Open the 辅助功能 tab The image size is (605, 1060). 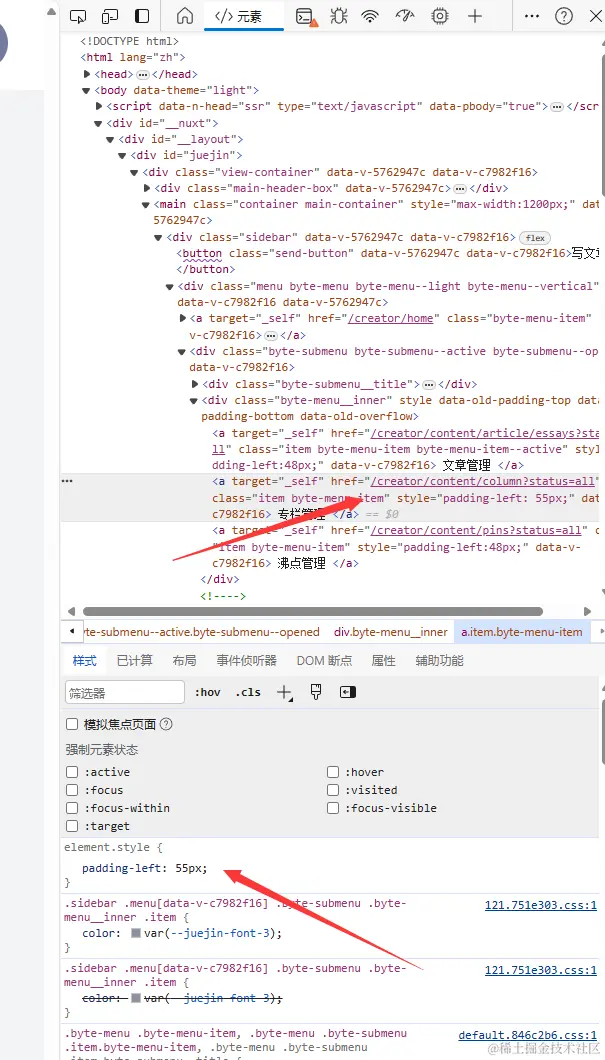click(439, 661)
